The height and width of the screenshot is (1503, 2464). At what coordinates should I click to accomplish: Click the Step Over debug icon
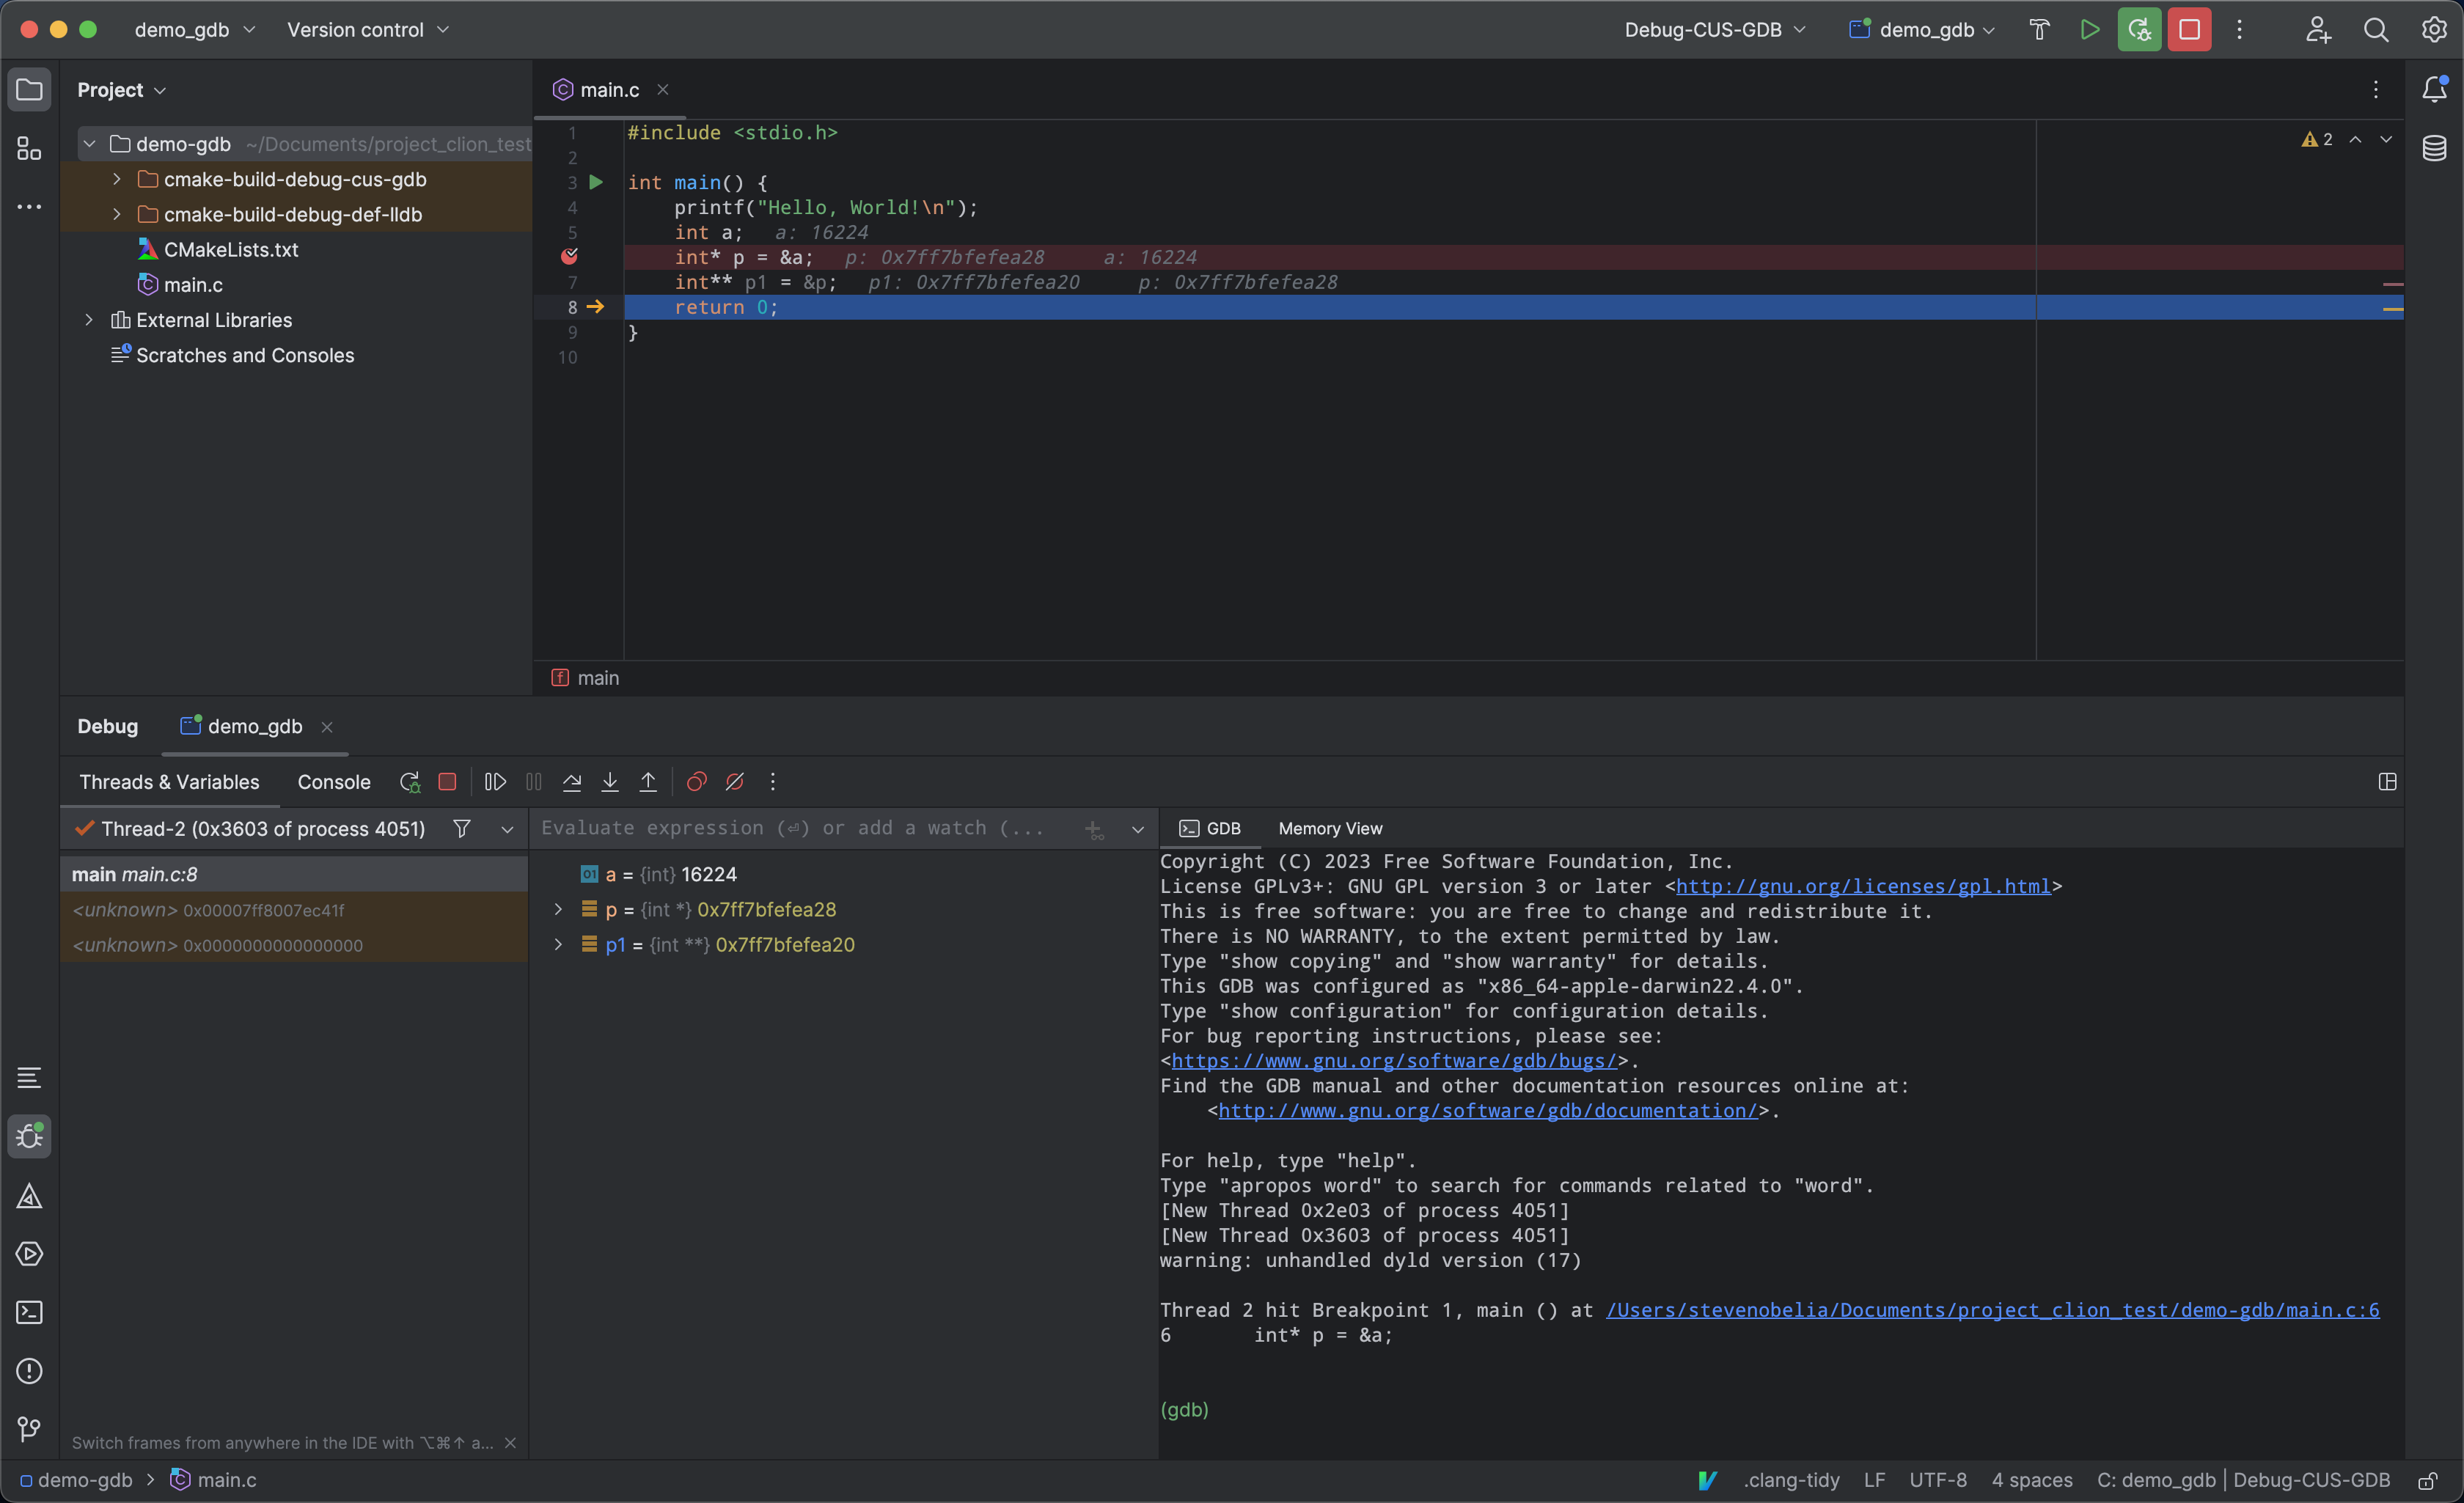[572, 782]
